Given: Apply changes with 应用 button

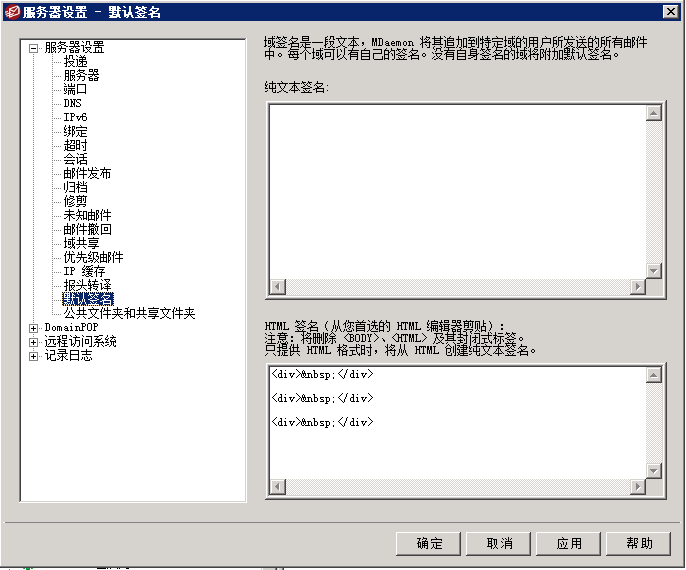Looking at the screenshot, I should coord(569,543).
